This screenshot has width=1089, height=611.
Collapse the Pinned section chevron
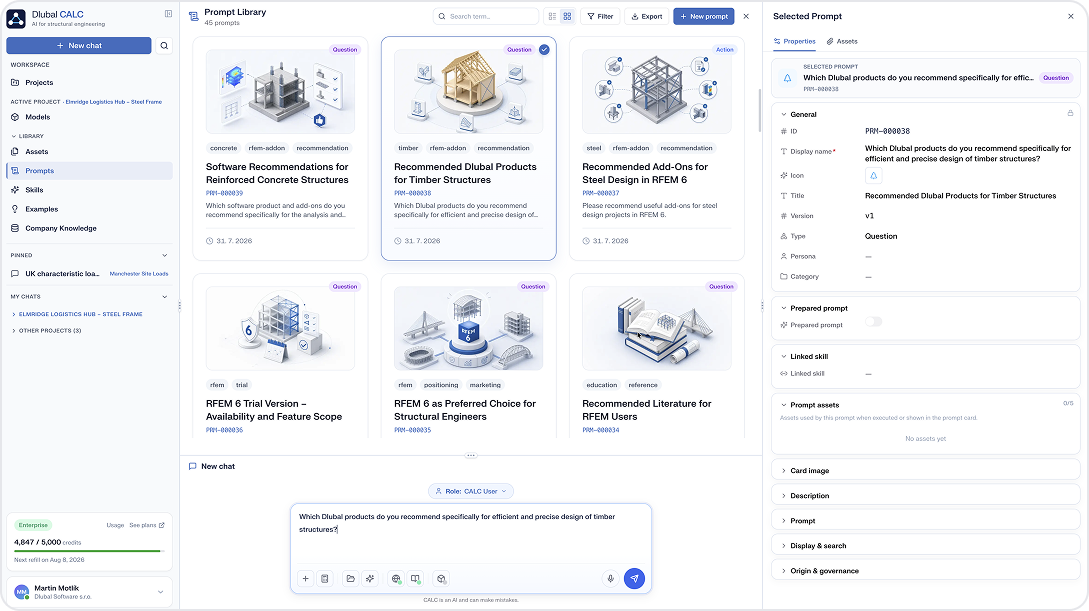165,256
